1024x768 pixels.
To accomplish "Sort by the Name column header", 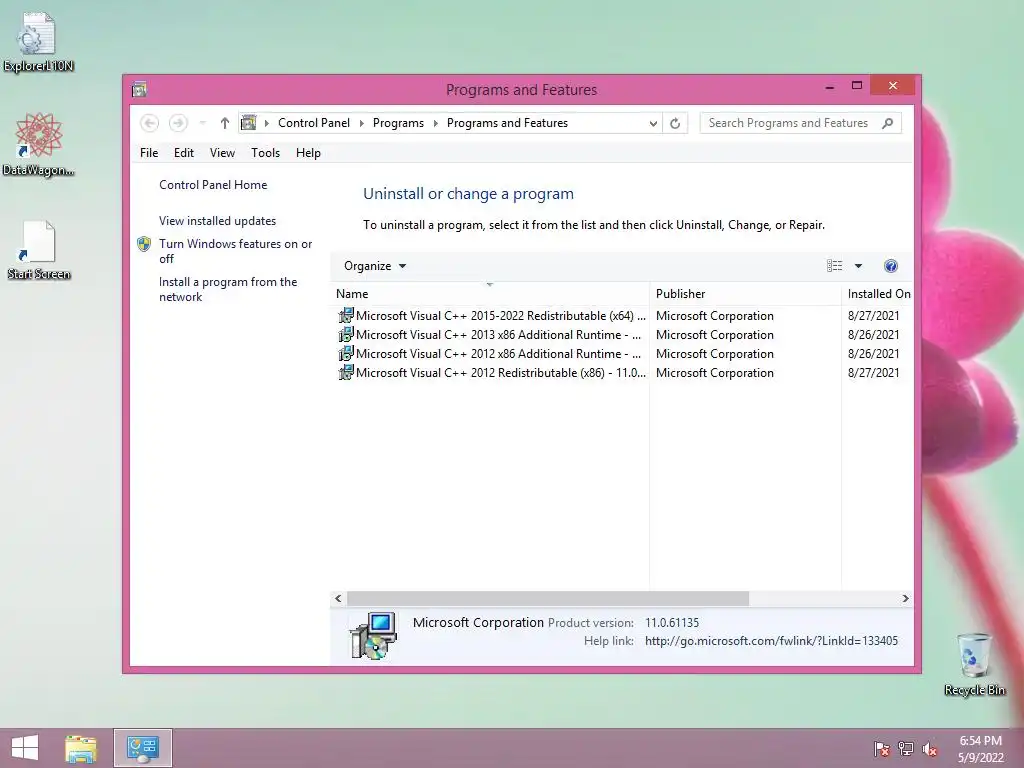I will pyautogui.click(x=490, y=294).
